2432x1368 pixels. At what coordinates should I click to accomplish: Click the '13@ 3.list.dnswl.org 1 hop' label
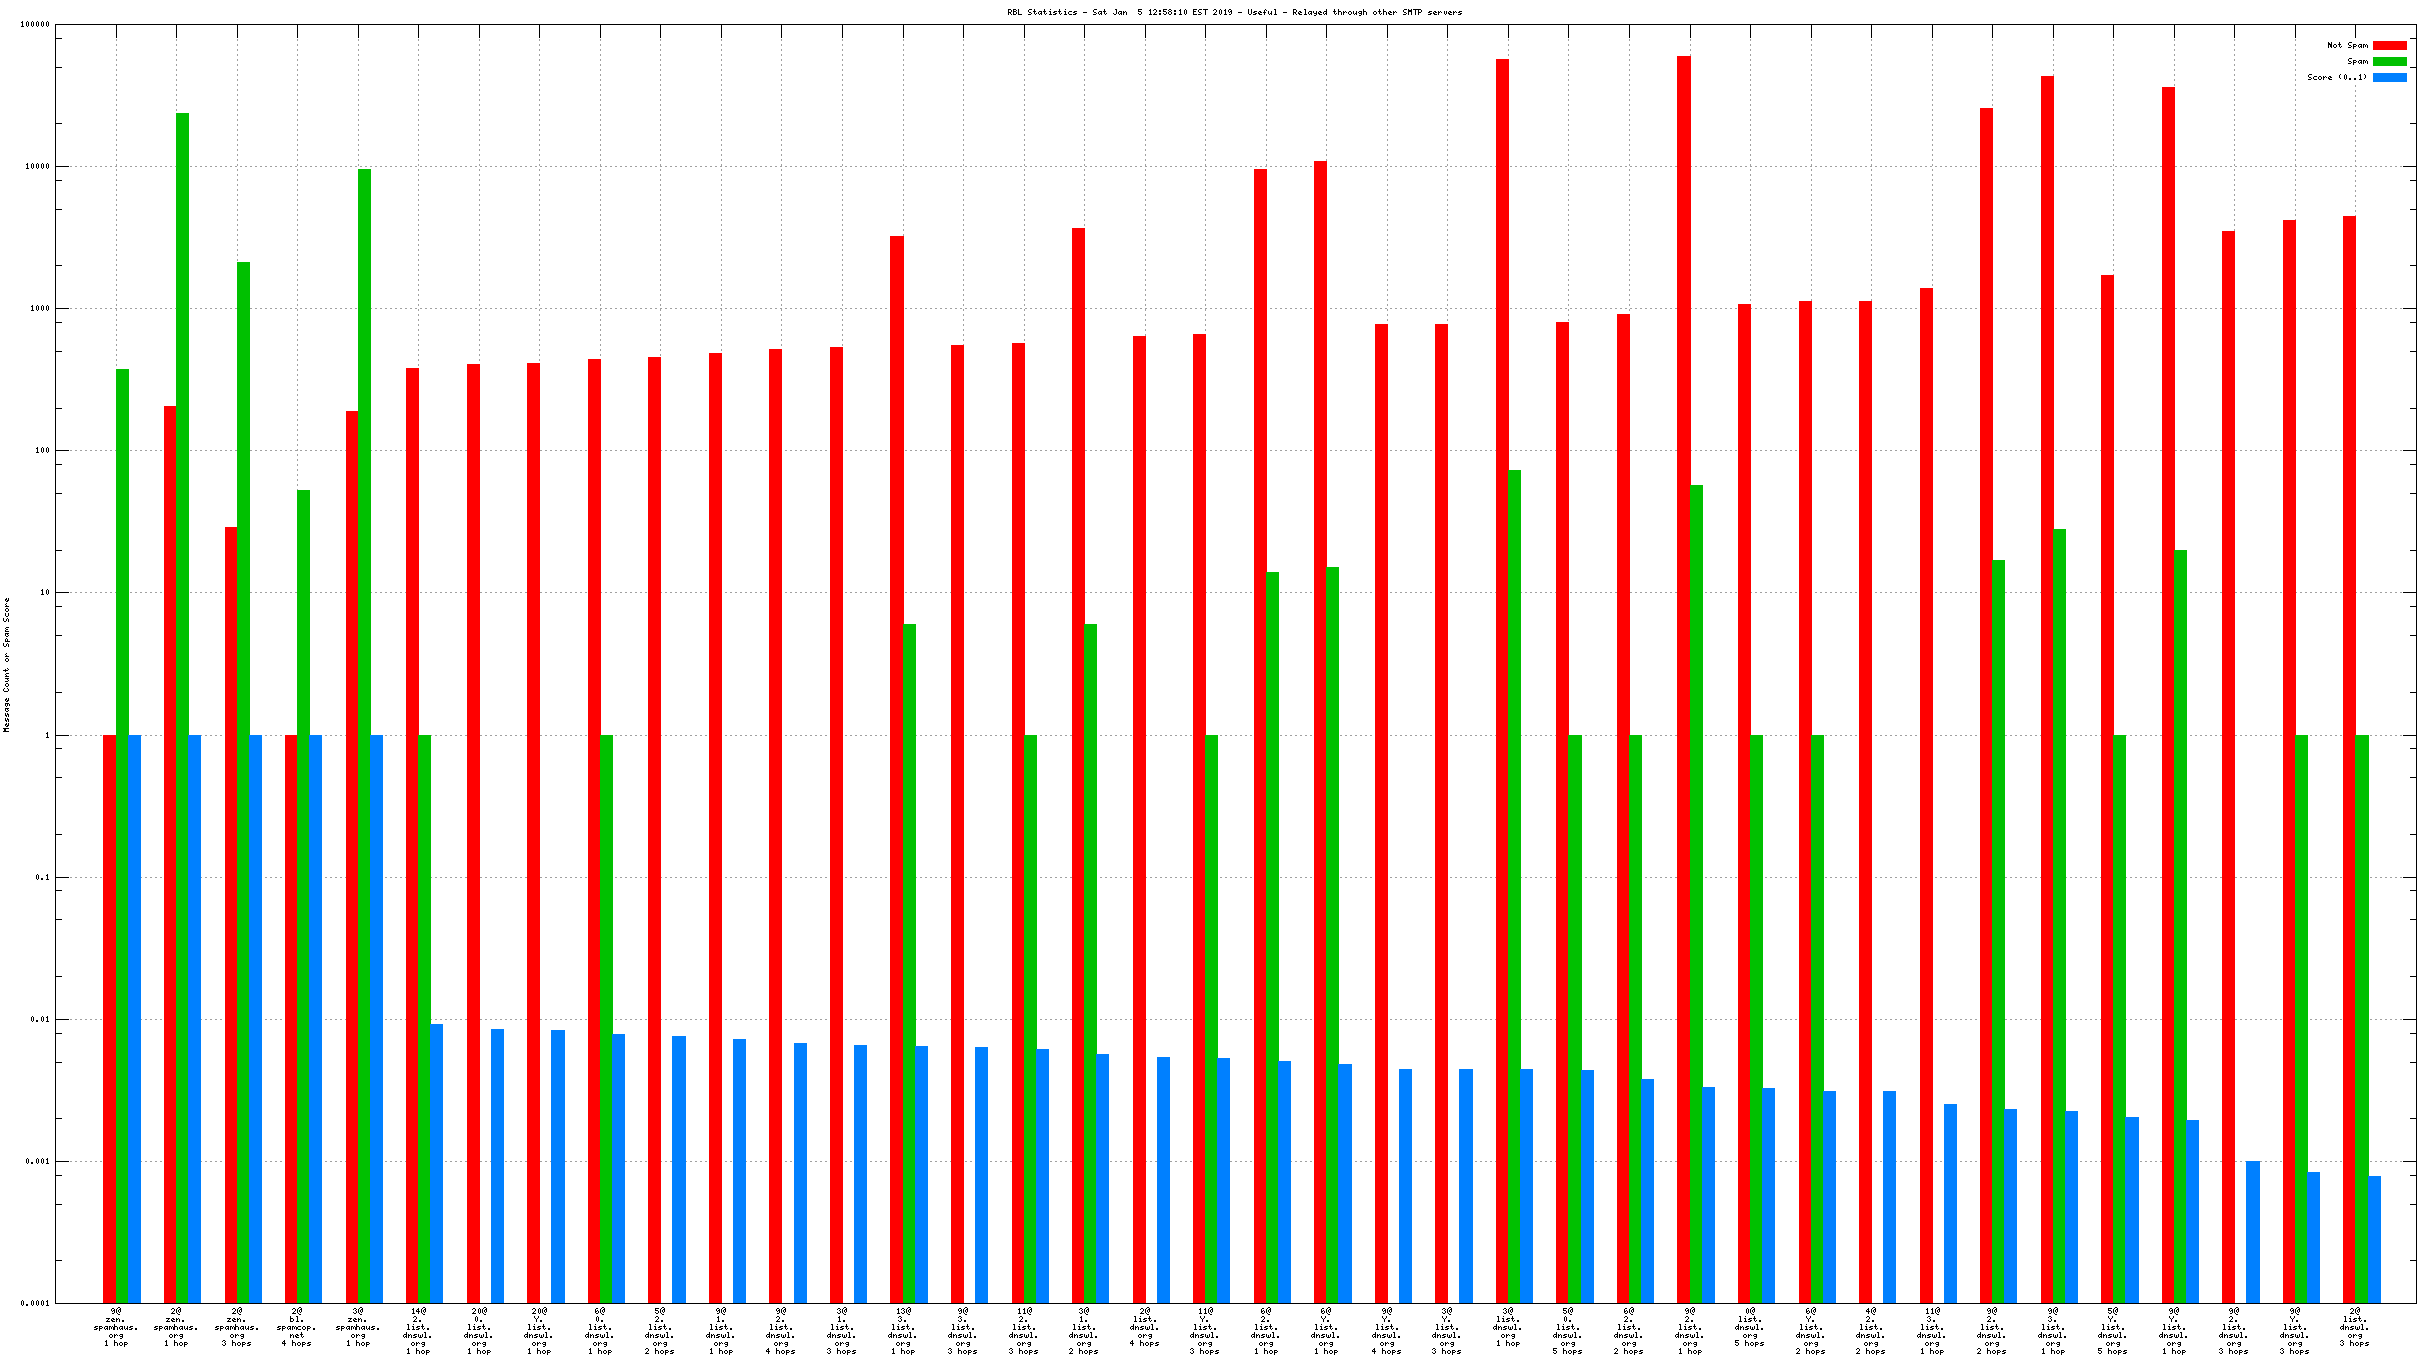pos(902,1331)
